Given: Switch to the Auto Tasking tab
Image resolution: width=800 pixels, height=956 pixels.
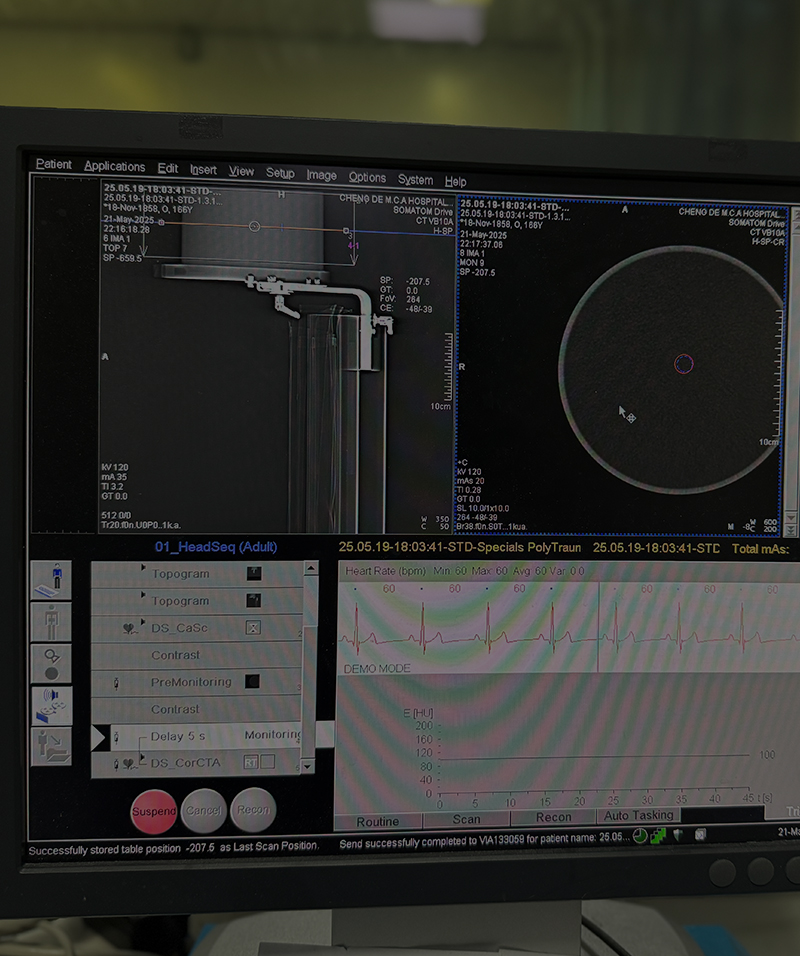Looking at the screenshot, I should click(639, 816).
